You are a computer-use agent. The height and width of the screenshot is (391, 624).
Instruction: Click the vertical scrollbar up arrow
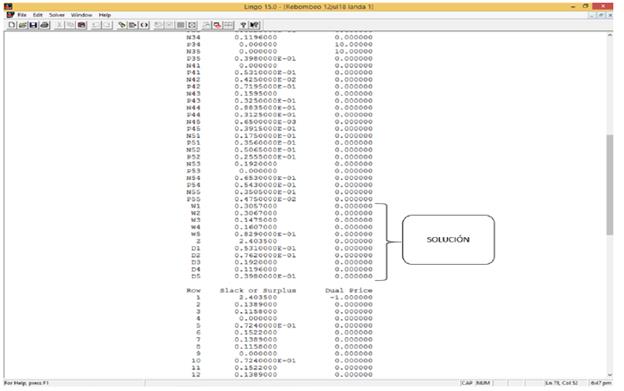[610, 35]
